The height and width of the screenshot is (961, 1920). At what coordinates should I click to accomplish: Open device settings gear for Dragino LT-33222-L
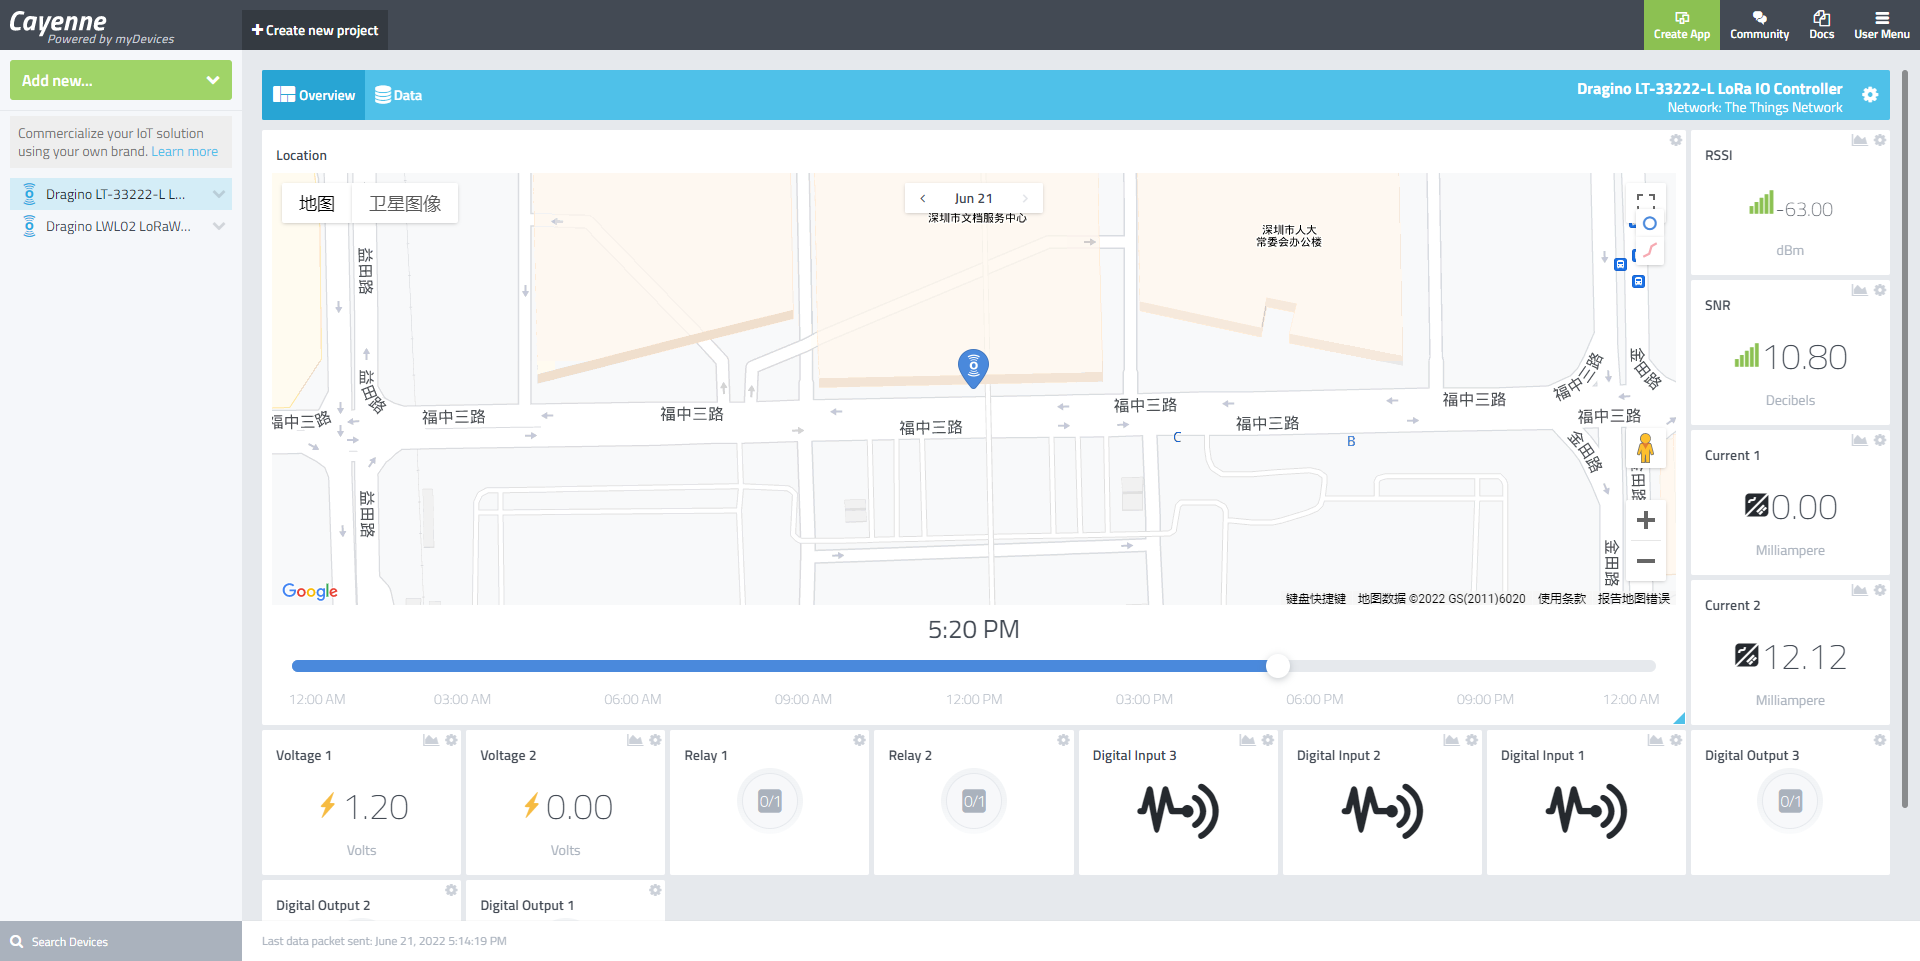coord(1870,95)
